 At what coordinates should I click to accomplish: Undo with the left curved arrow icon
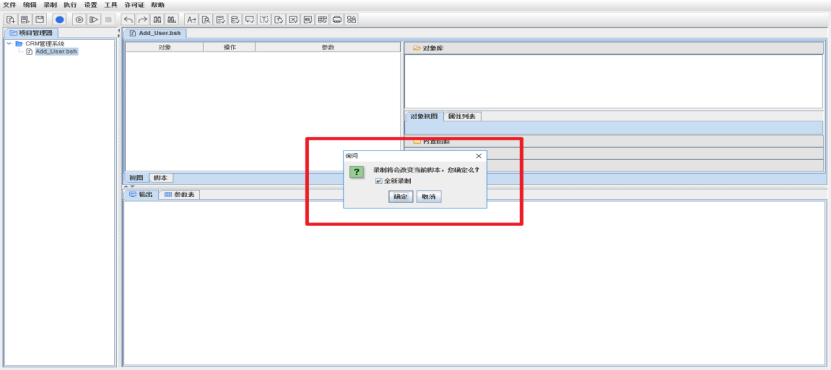click(x=128, y=20)
